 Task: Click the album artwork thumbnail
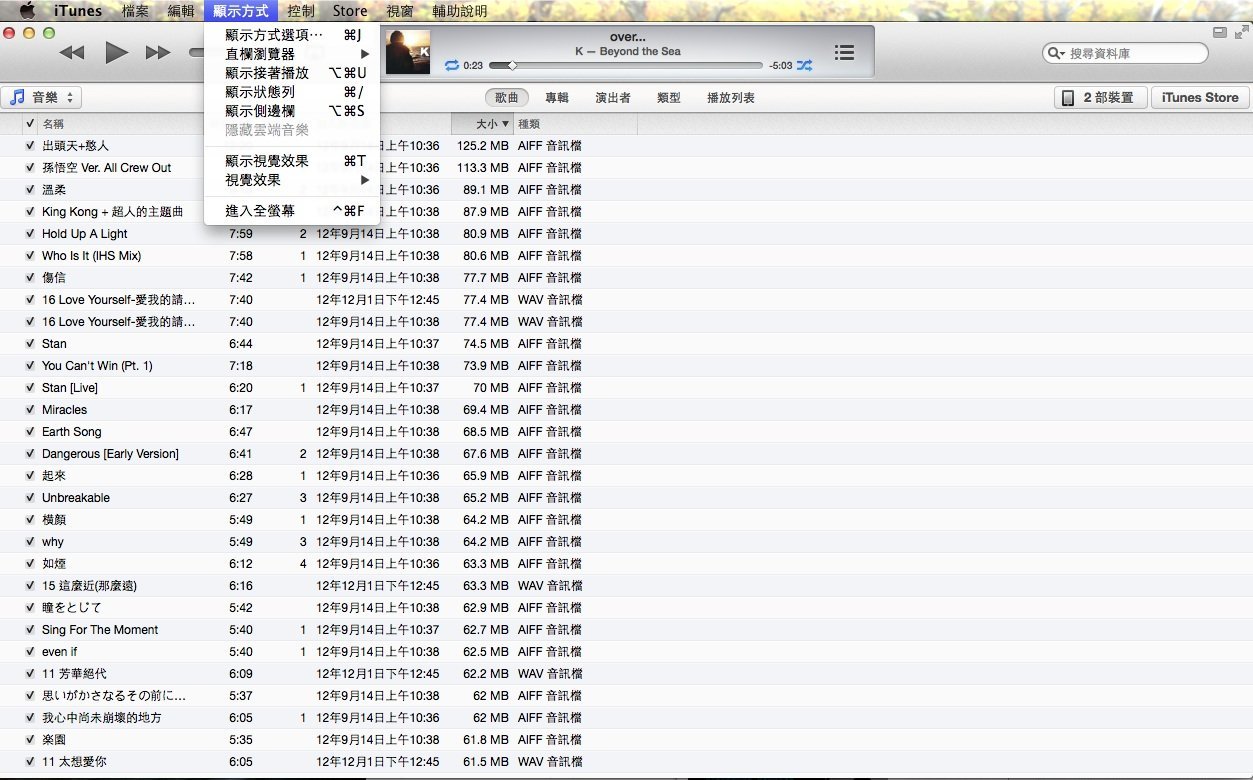pos(408,52)
